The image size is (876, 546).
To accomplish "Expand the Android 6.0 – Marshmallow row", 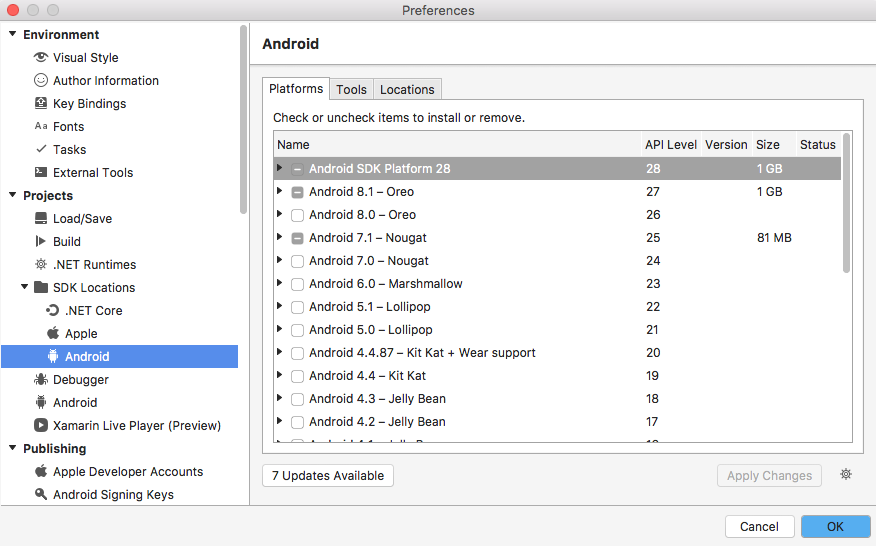I will pyautogui.click(x=279, y=282).
